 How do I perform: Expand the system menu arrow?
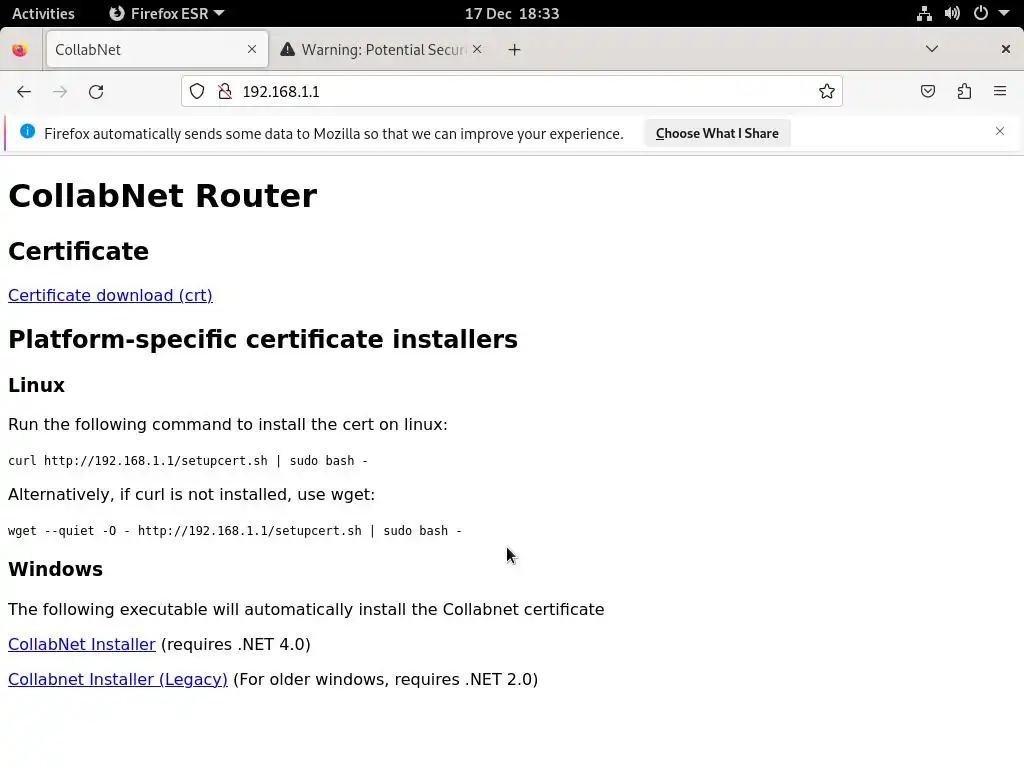tap(1004, 13)
